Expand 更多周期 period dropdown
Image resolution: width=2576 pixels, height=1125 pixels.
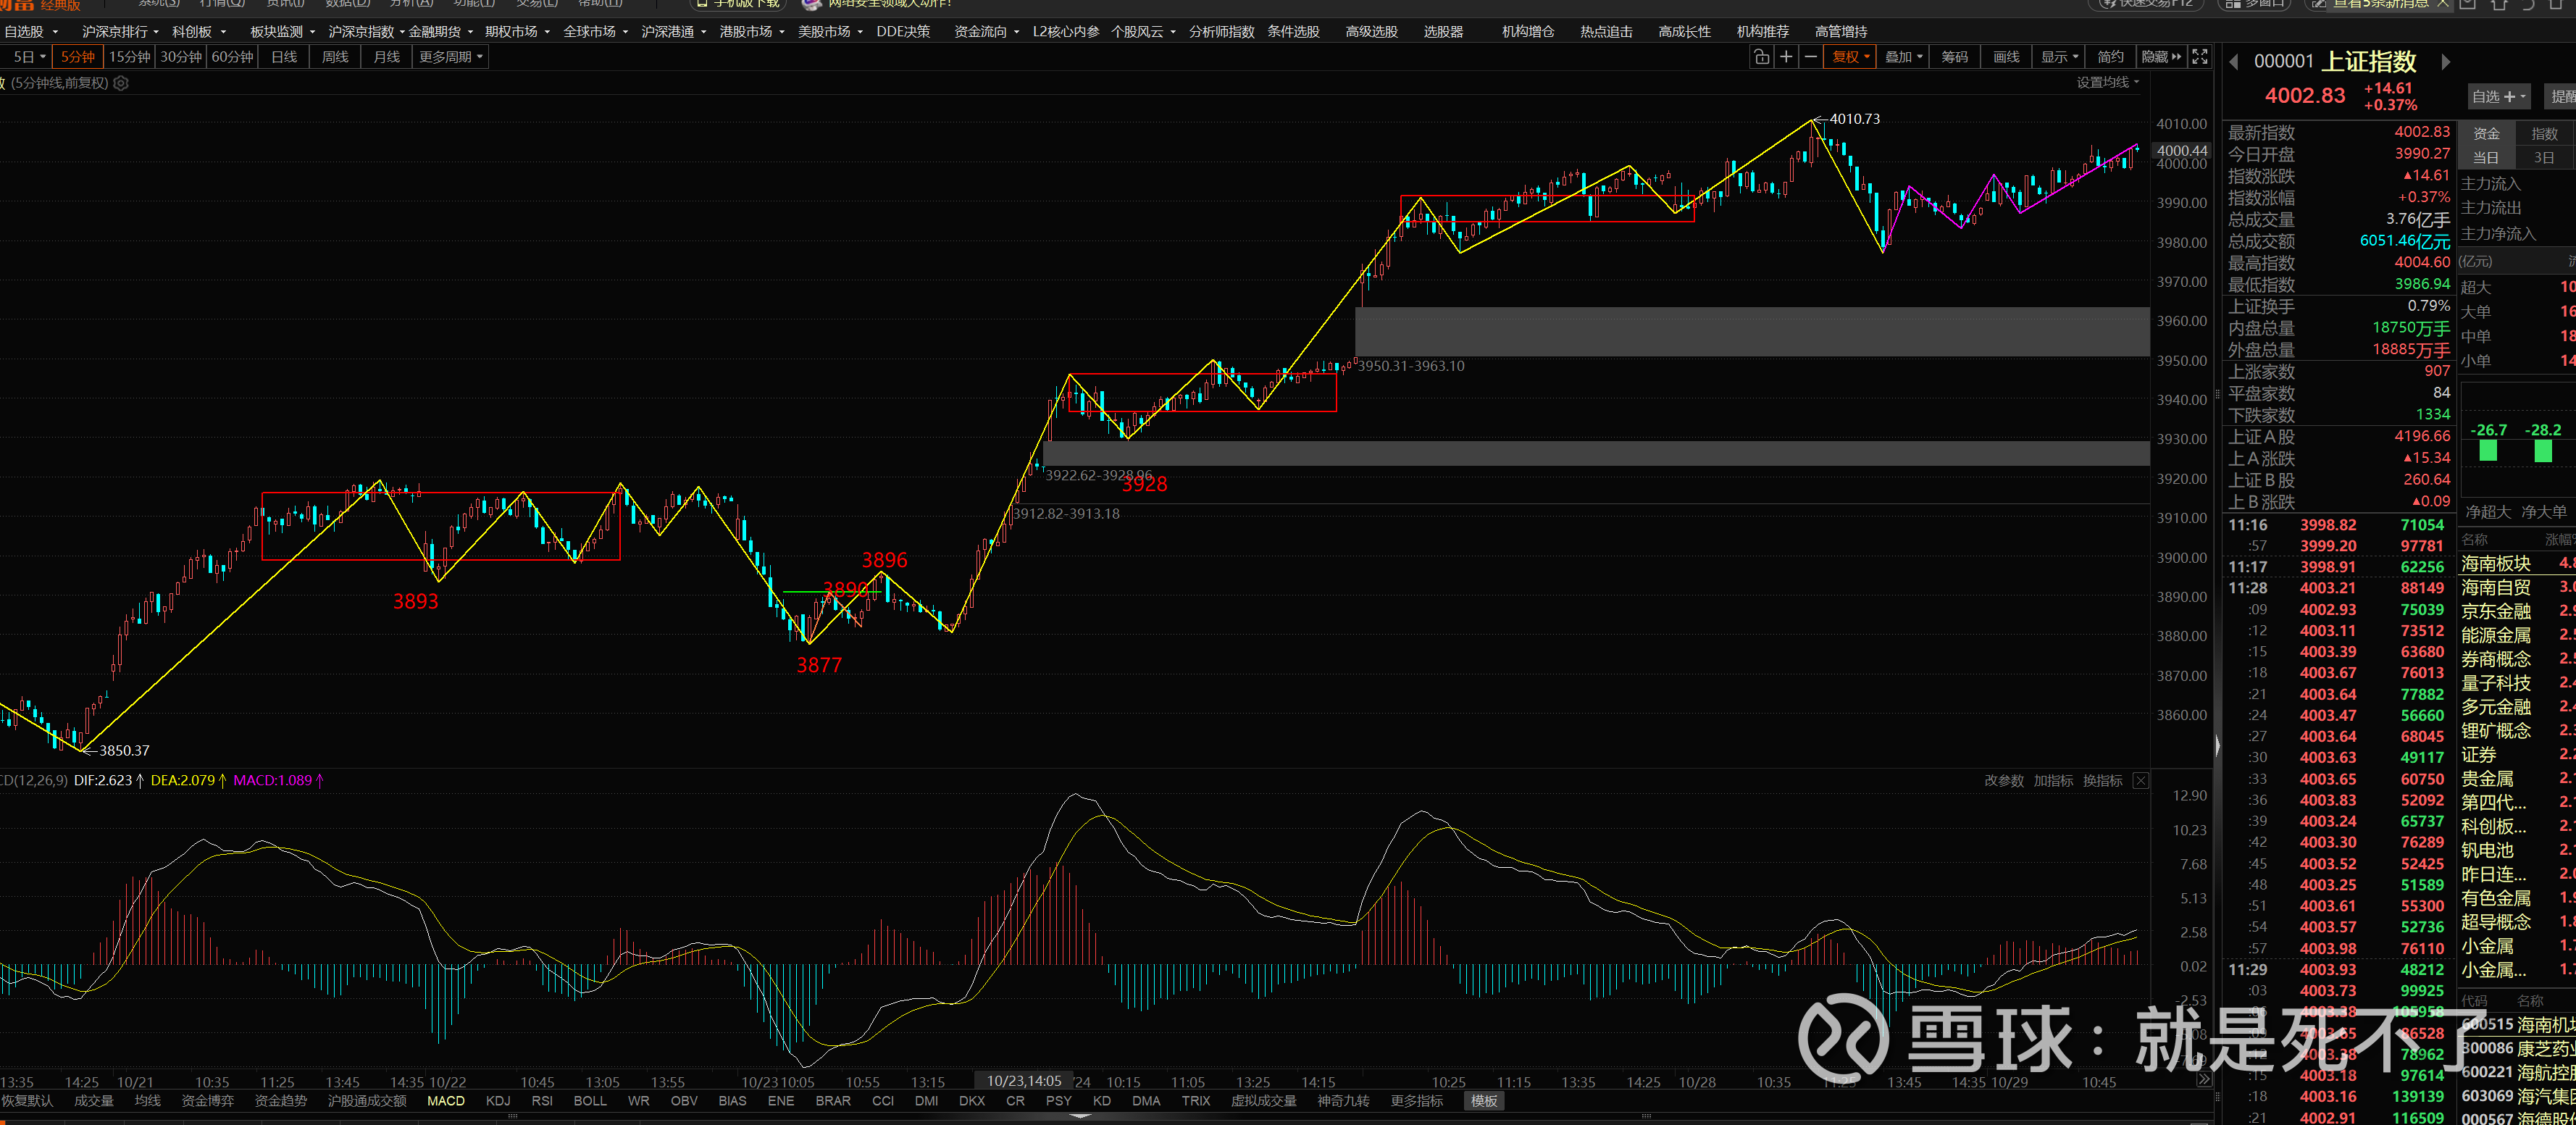click(450, 57)
